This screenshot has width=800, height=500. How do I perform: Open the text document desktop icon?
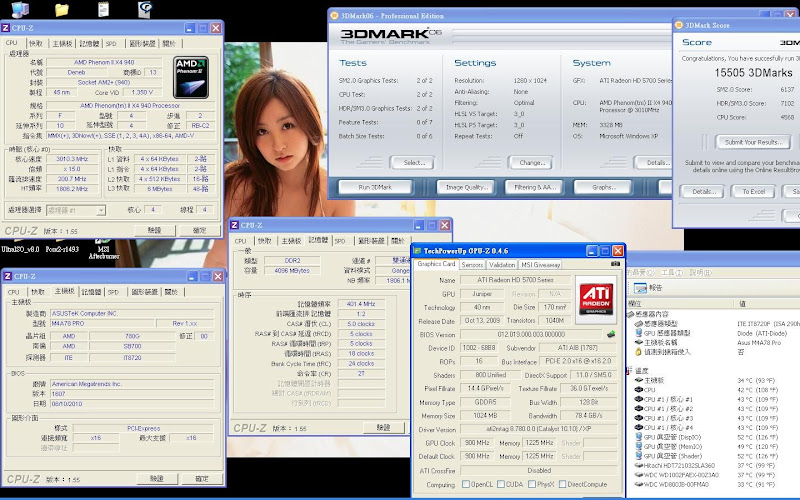[x=103, y=9]
